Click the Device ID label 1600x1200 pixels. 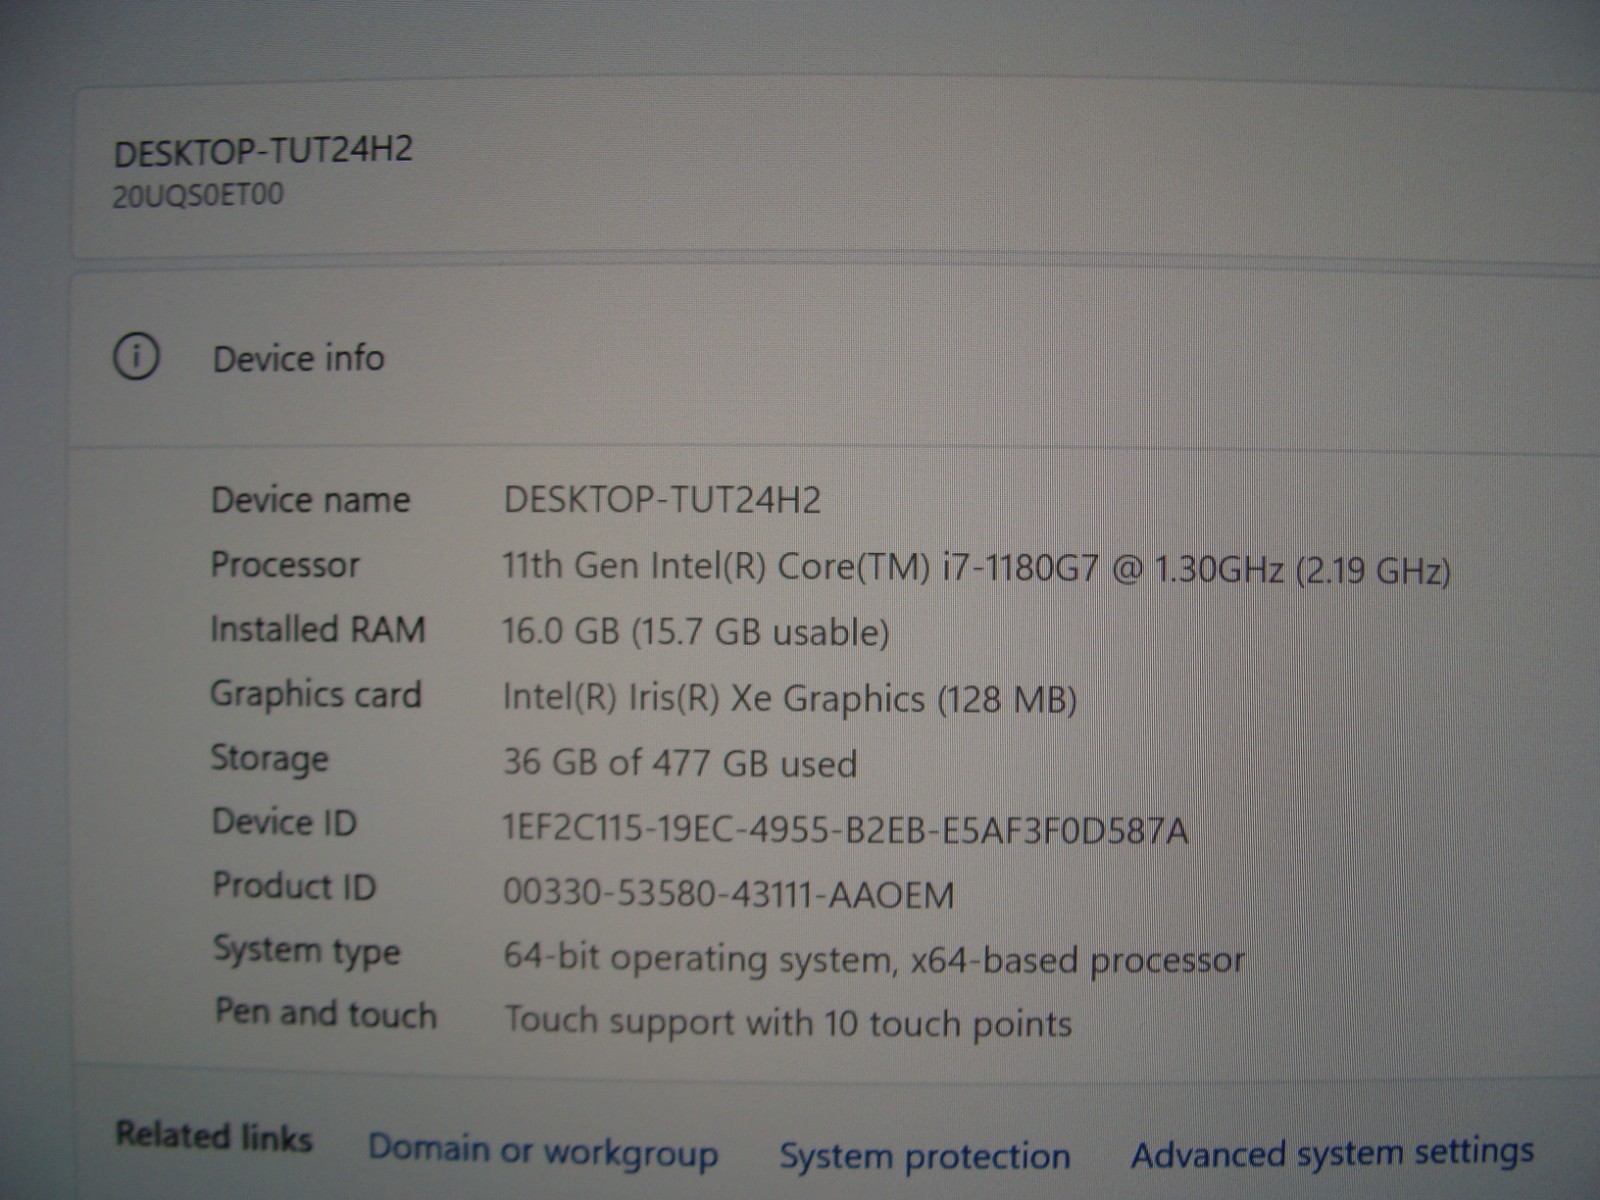pyautogui.click(x=284, y=822)
